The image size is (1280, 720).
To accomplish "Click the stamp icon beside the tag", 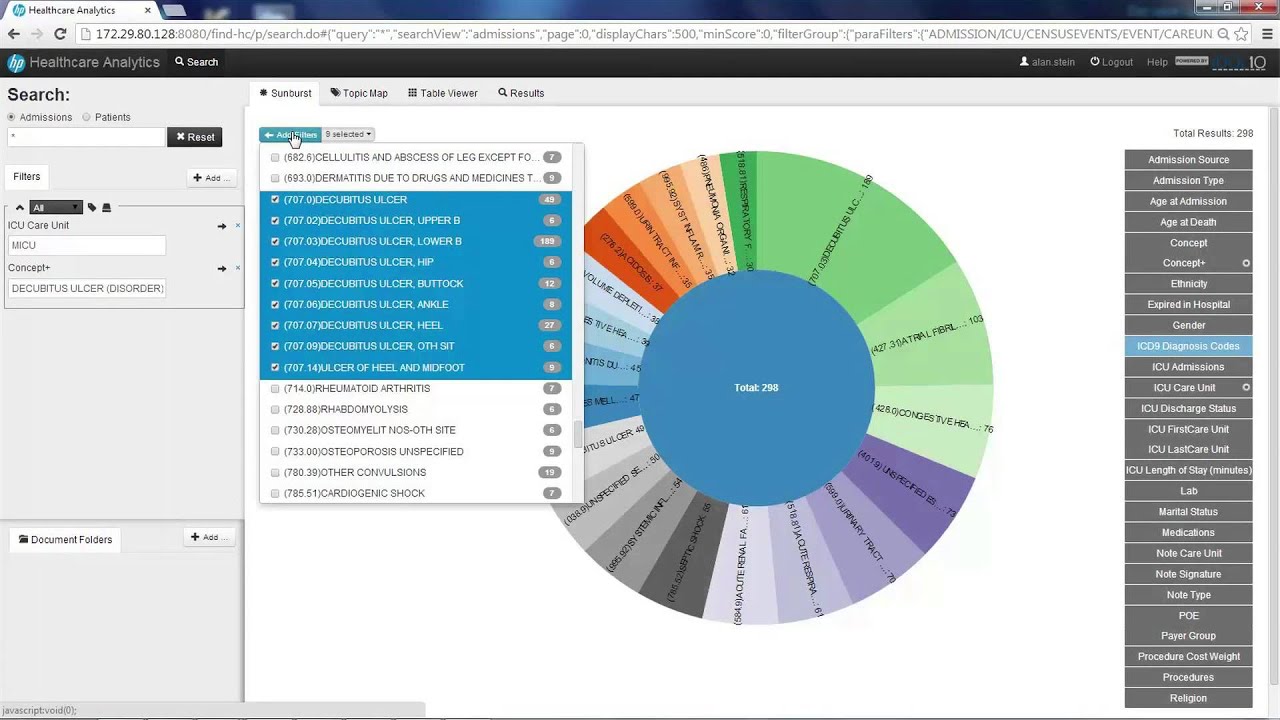I will pyautogui.click(x=107, y=207).
